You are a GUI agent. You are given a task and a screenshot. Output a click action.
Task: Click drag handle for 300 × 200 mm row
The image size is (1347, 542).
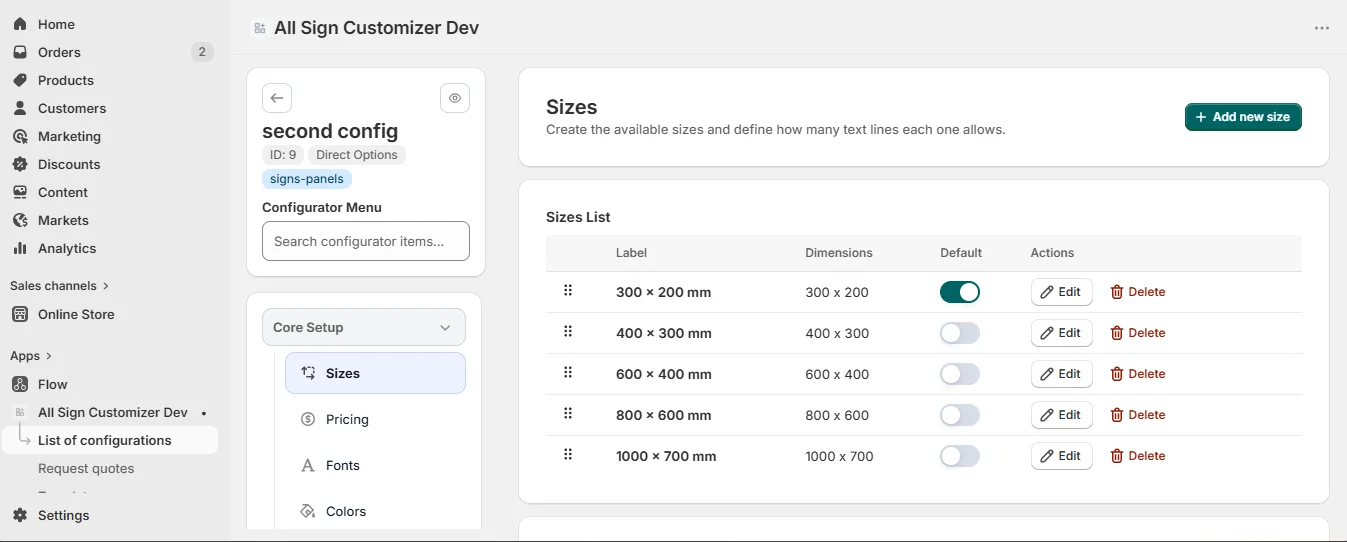click(568, 291)
